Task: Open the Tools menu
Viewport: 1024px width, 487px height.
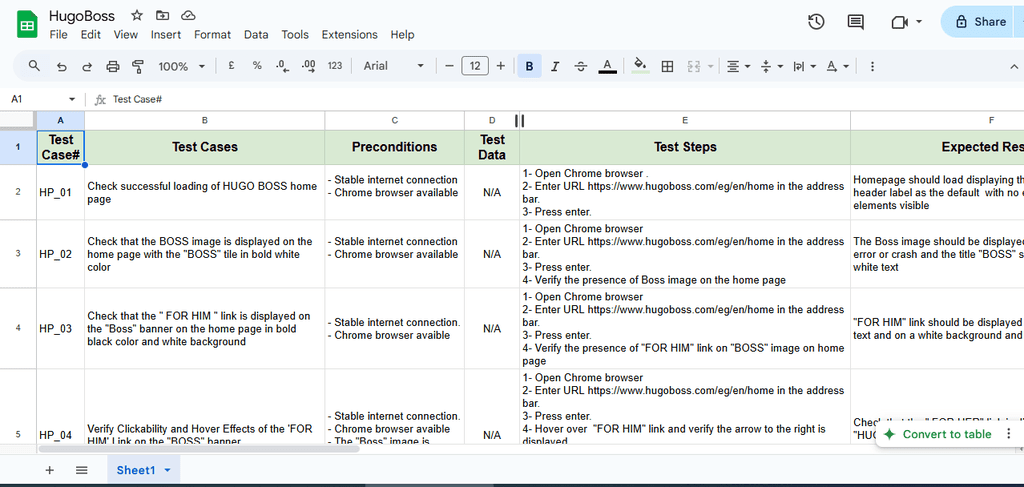Action: click(295, 35)
